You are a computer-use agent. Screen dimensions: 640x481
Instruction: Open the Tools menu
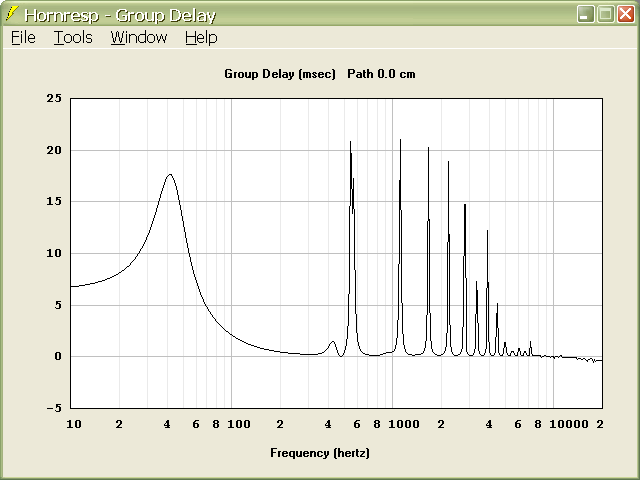(73, 38)
